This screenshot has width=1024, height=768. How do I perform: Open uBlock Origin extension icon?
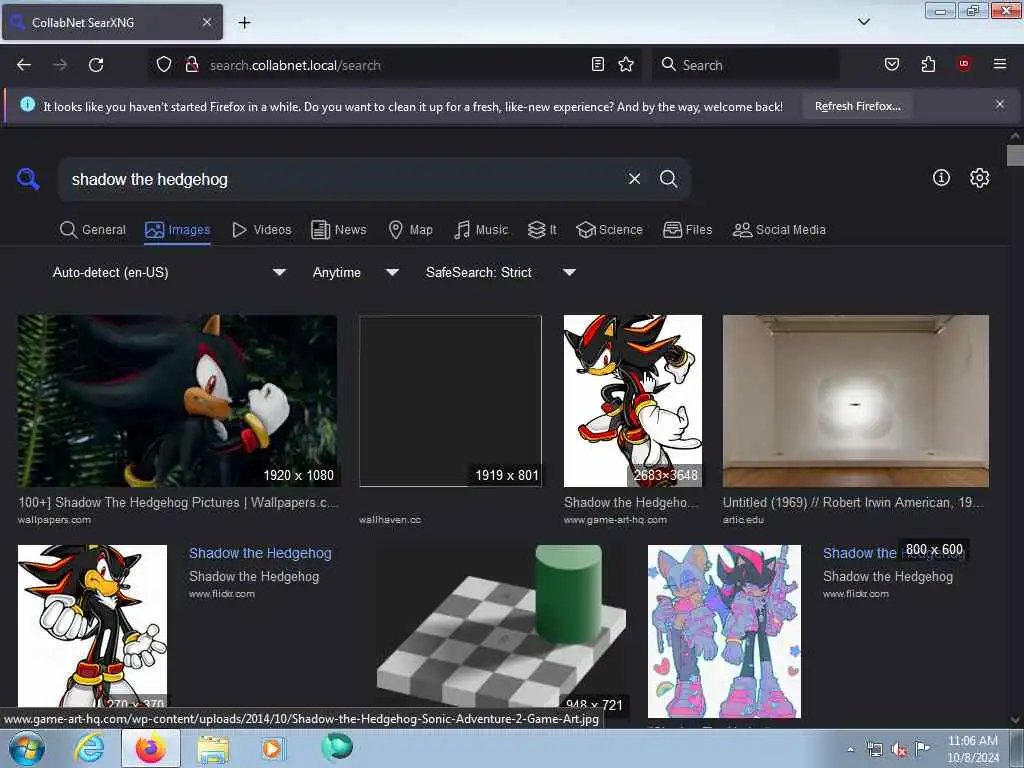coord(963,64)
